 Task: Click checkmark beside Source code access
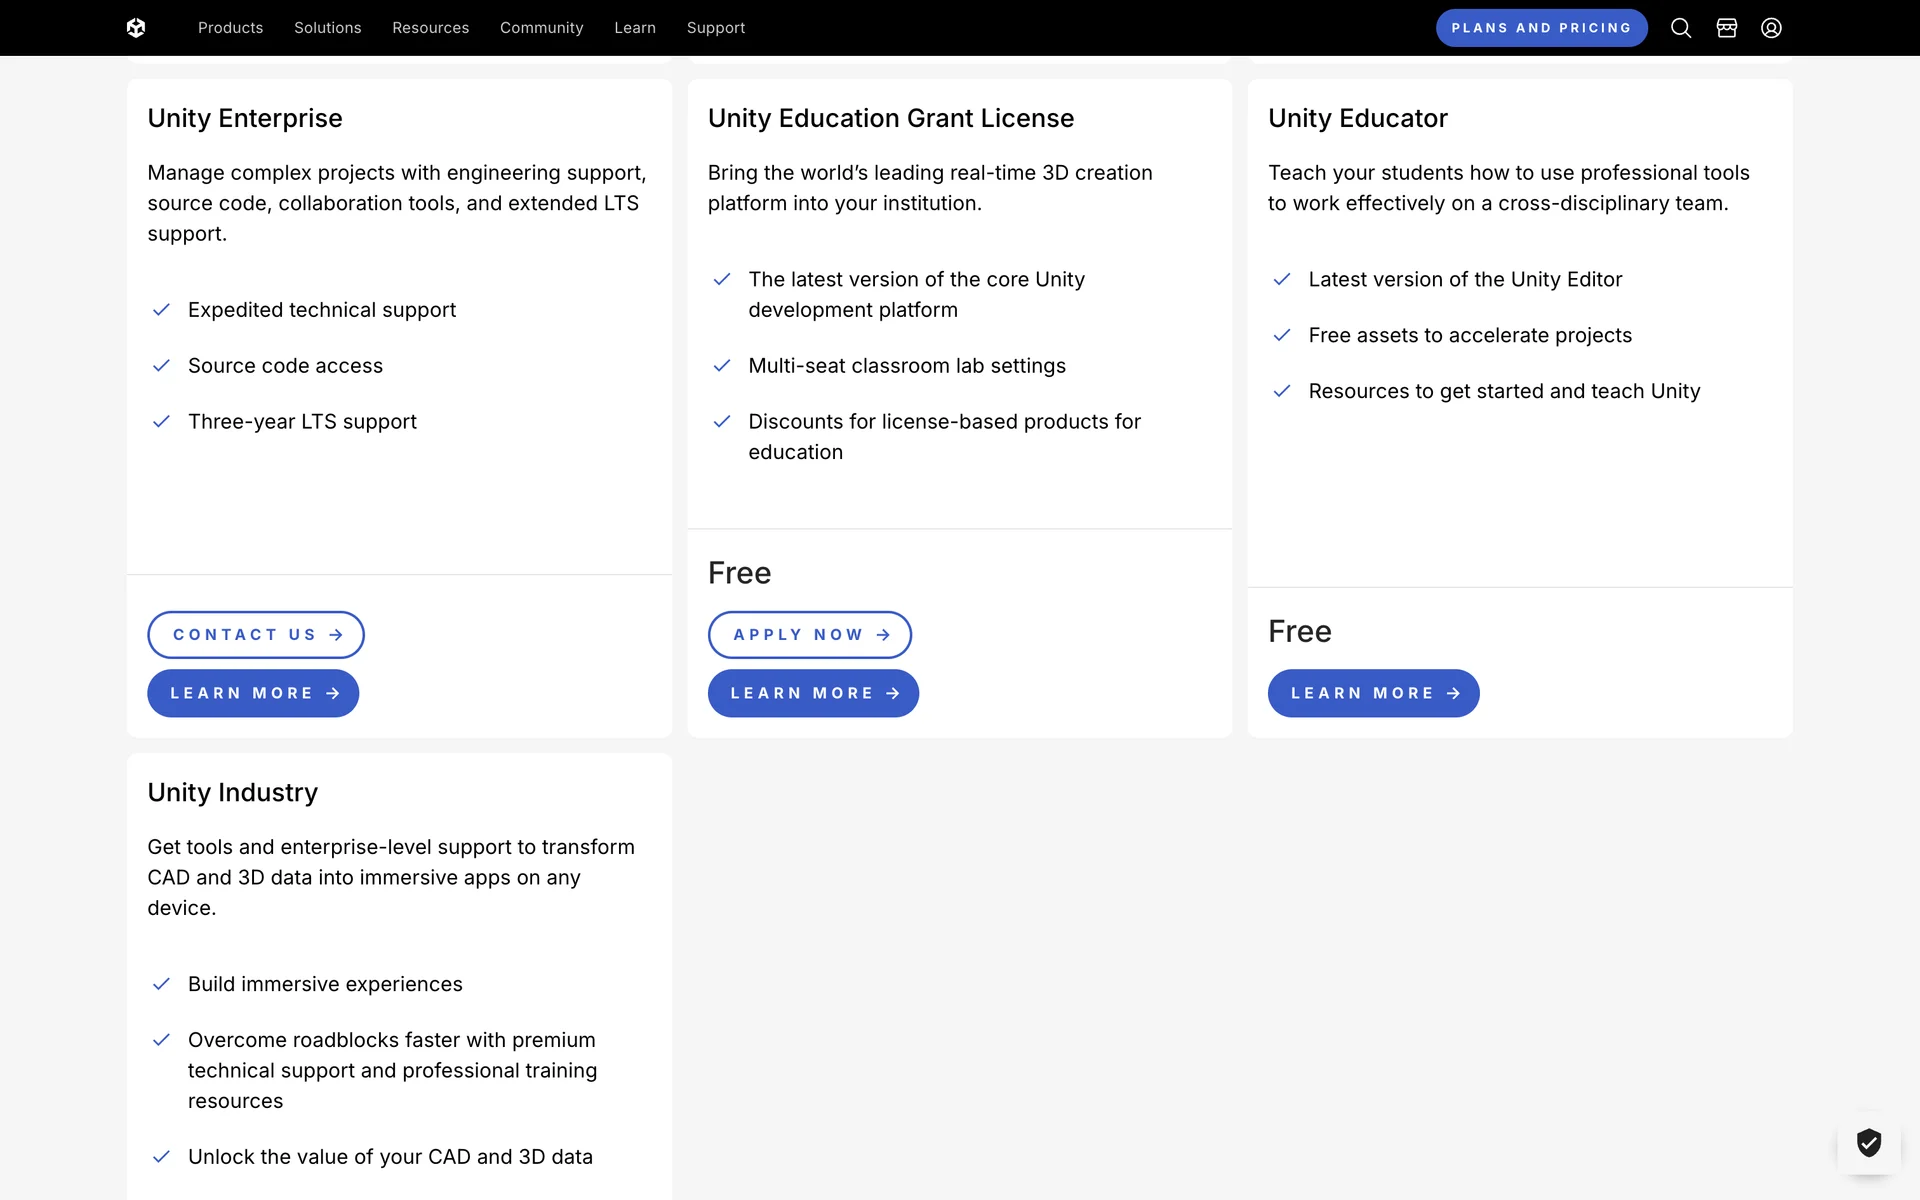pyautogui.click(x=161, y=366)
